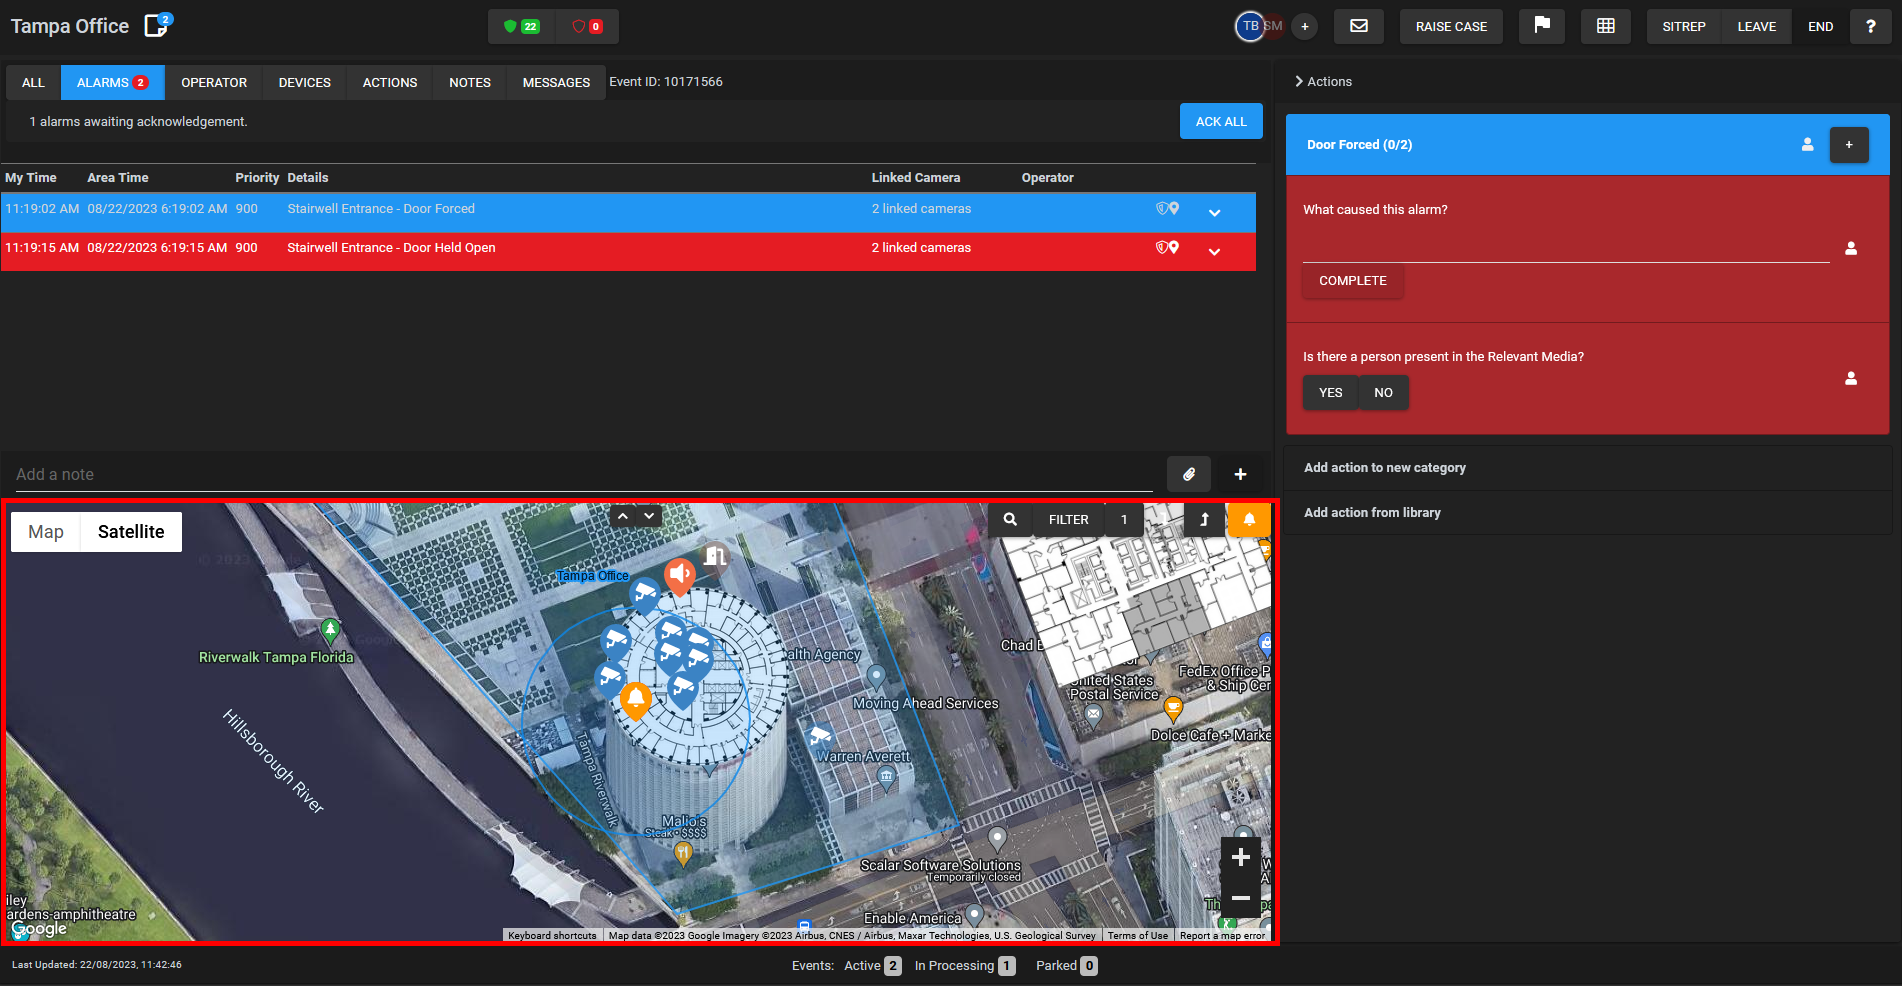
Task: Toggle floor level 1 on the map toolbar
Action: [x=1123, y=519]
